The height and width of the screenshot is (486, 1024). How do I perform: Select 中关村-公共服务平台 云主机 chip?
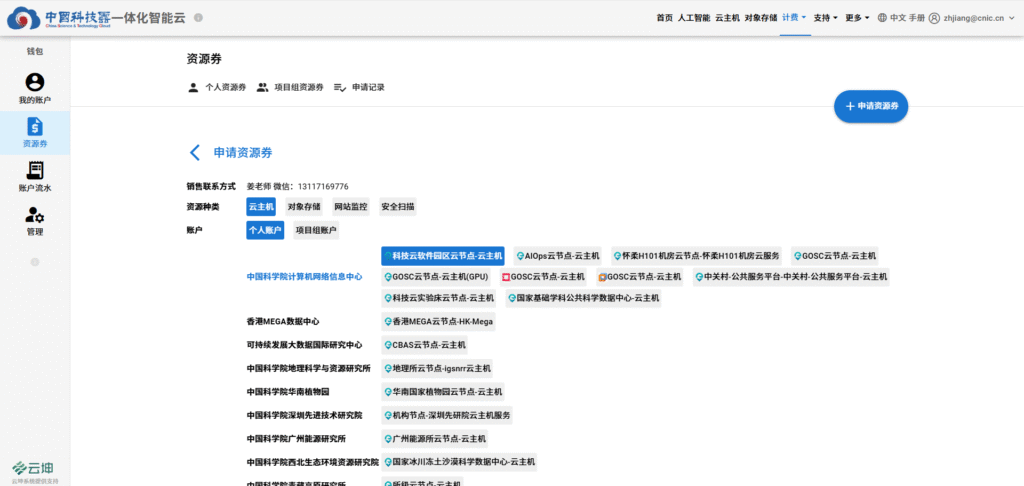click(x=791, y=277)
